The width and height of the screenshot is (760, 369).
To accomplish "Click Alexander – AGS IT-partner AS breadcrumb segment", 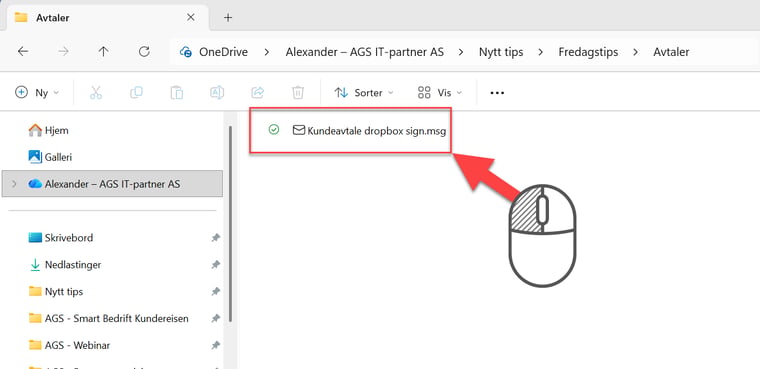I will click(364, 52).
